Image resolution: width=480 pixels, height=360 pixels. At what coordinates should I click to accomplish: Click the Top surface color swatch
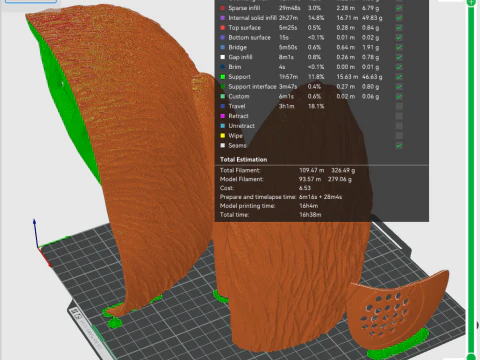(x=223, y=28)
